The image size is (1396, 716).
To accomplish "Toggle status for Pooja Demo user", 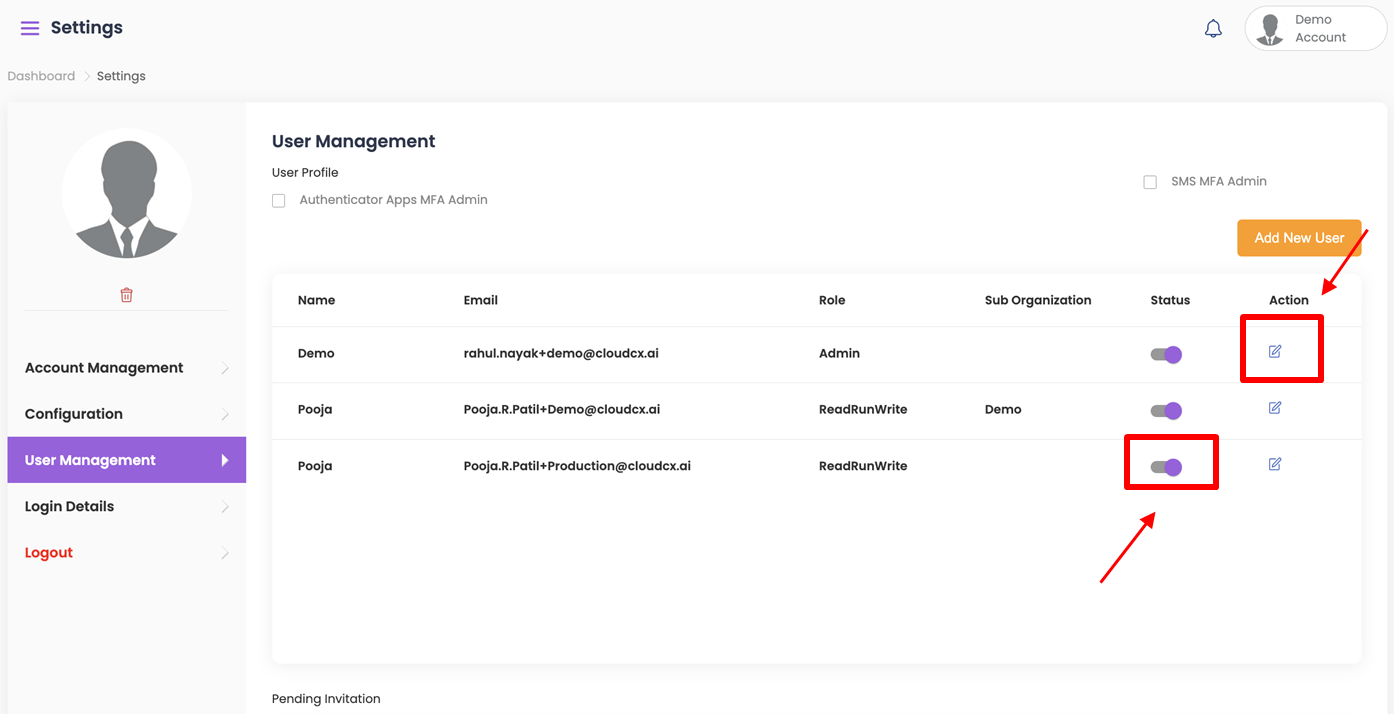I will tap(1166, 410).
